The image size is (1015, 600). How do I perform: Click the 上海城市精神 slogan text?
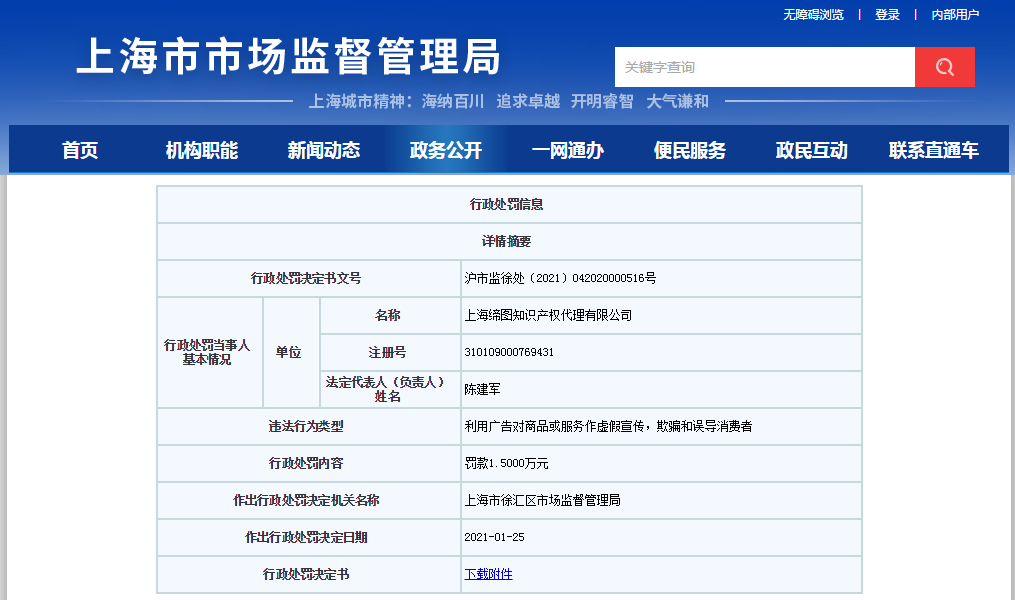[508, 101]
